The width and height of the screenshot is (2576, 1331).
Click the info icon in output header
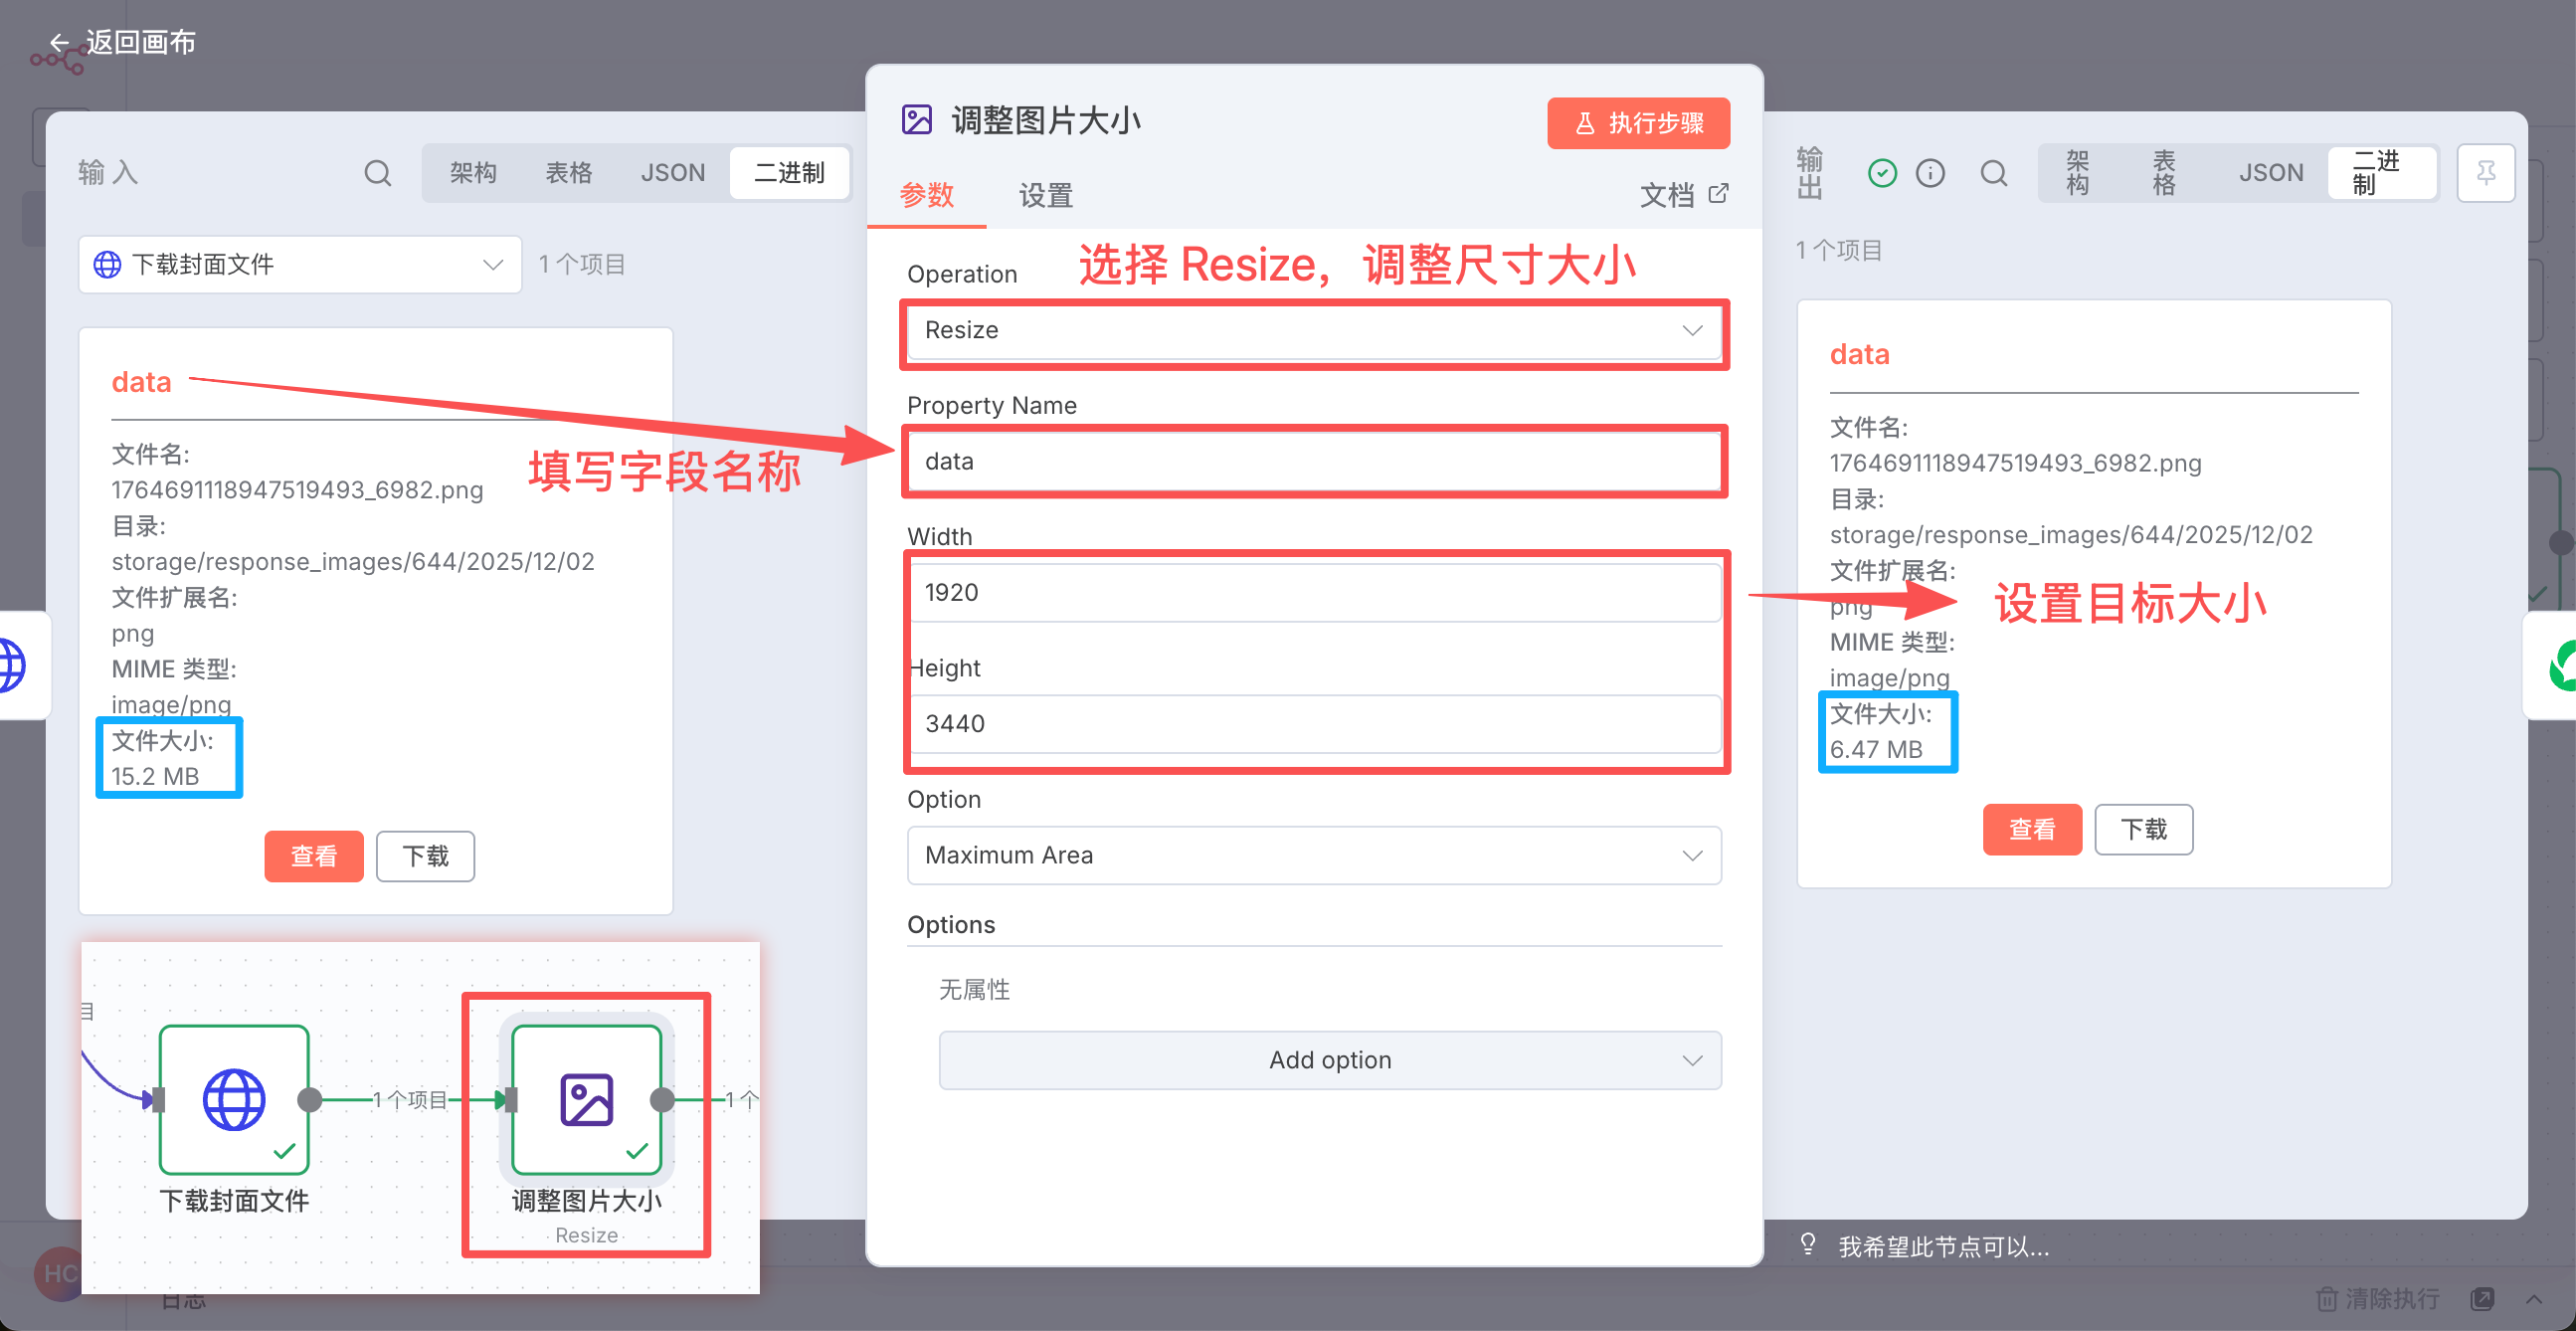click(x=1930, y=173)
